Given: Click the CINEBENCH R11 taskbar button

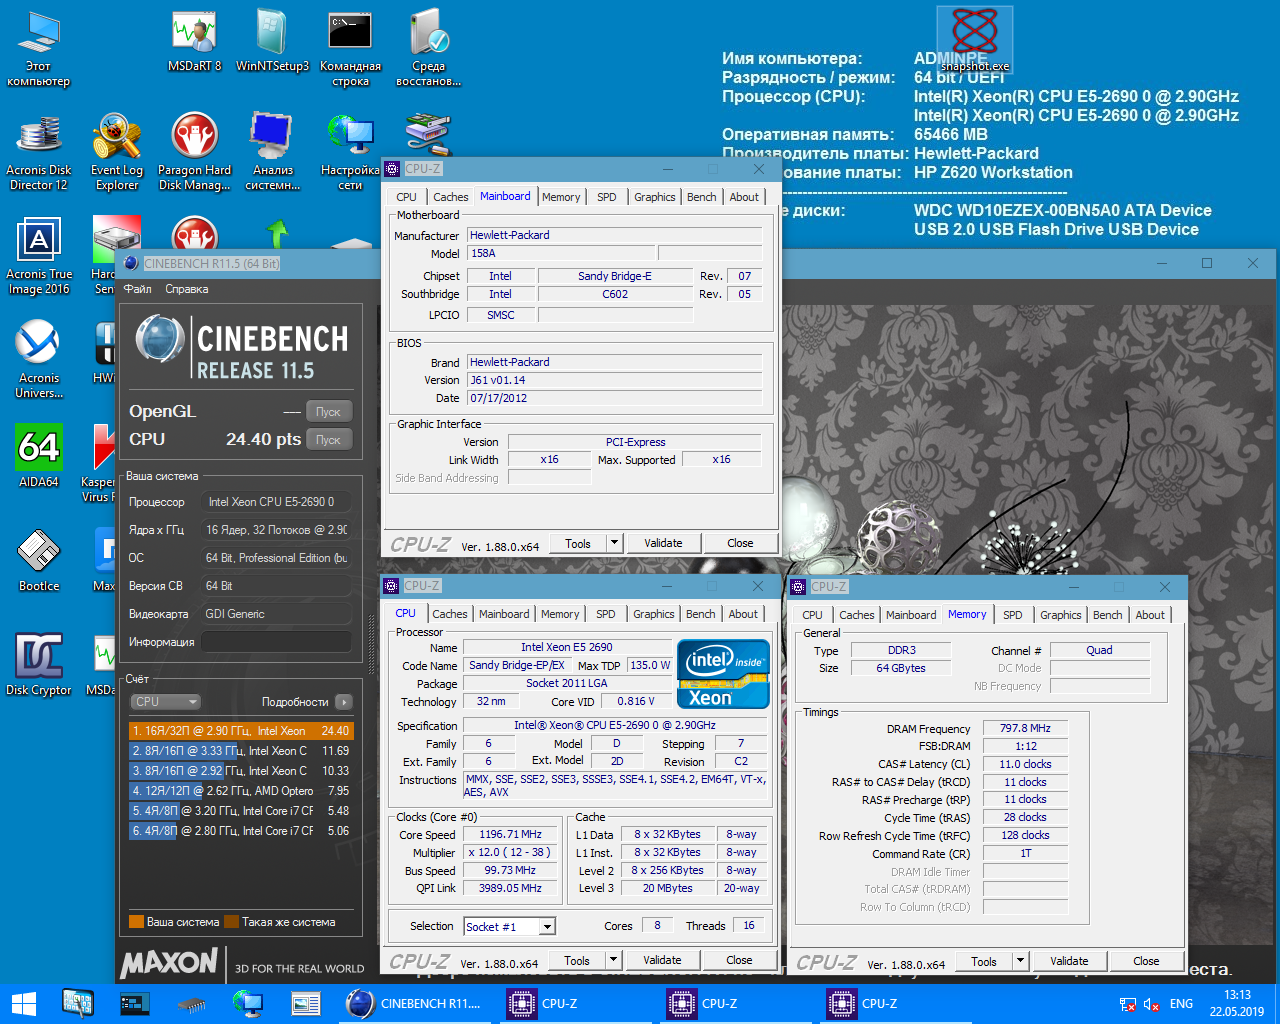Looking at the screenshot, I should [415, 1003].
